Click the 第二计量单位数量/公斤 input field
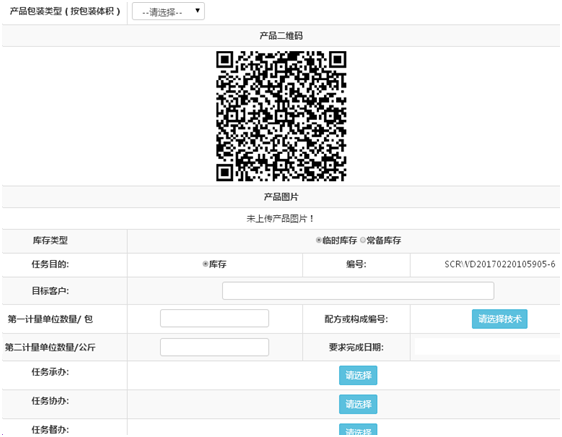Viewport: 562px width, 437px height. coord(214,347)
